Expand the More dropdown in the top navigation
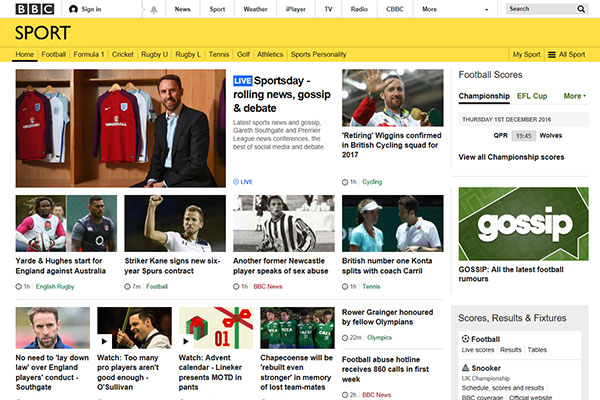This screenshot has height=400, width=600. coord(455,9)
